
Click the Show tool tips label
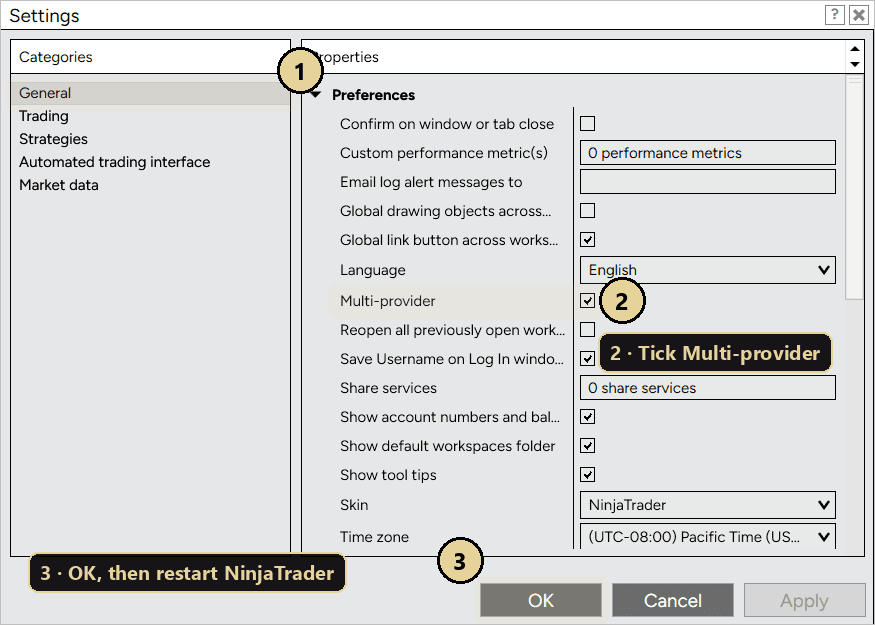point(388,475)
